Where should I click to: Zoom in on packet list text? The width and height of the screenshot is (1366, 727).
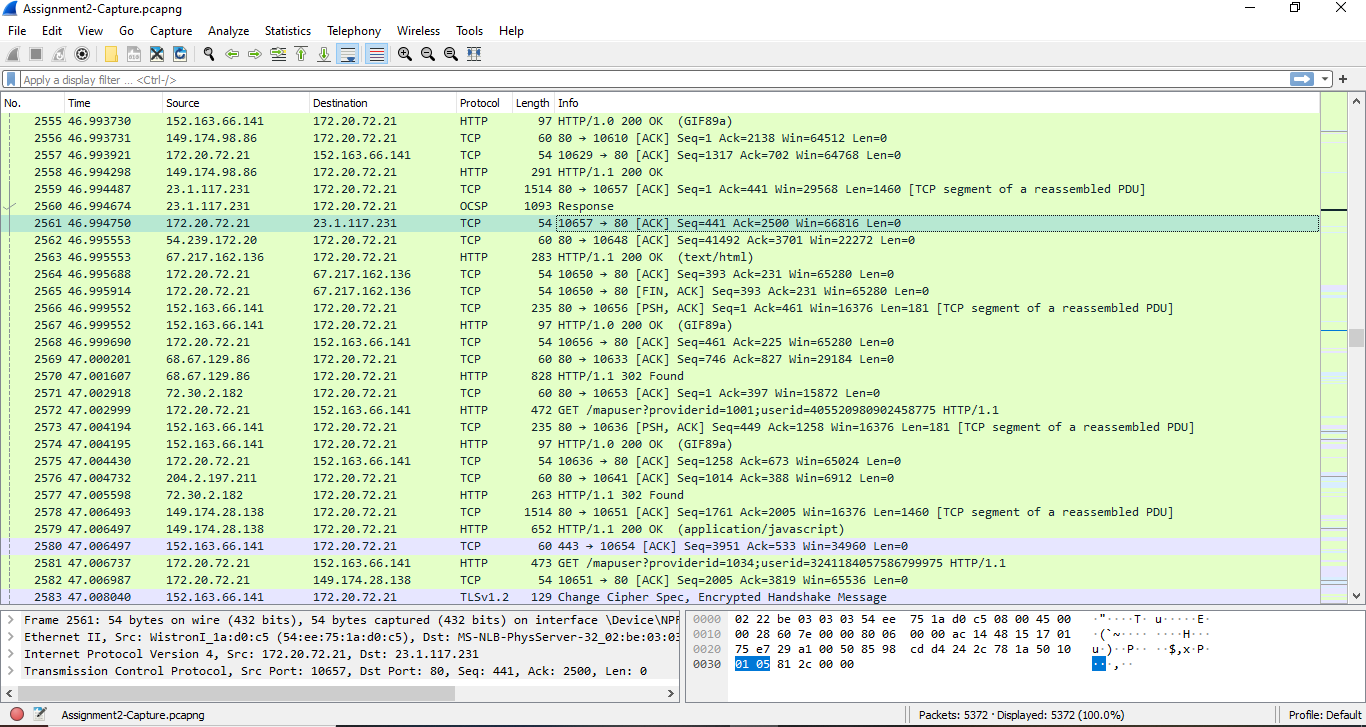[405, 54]
